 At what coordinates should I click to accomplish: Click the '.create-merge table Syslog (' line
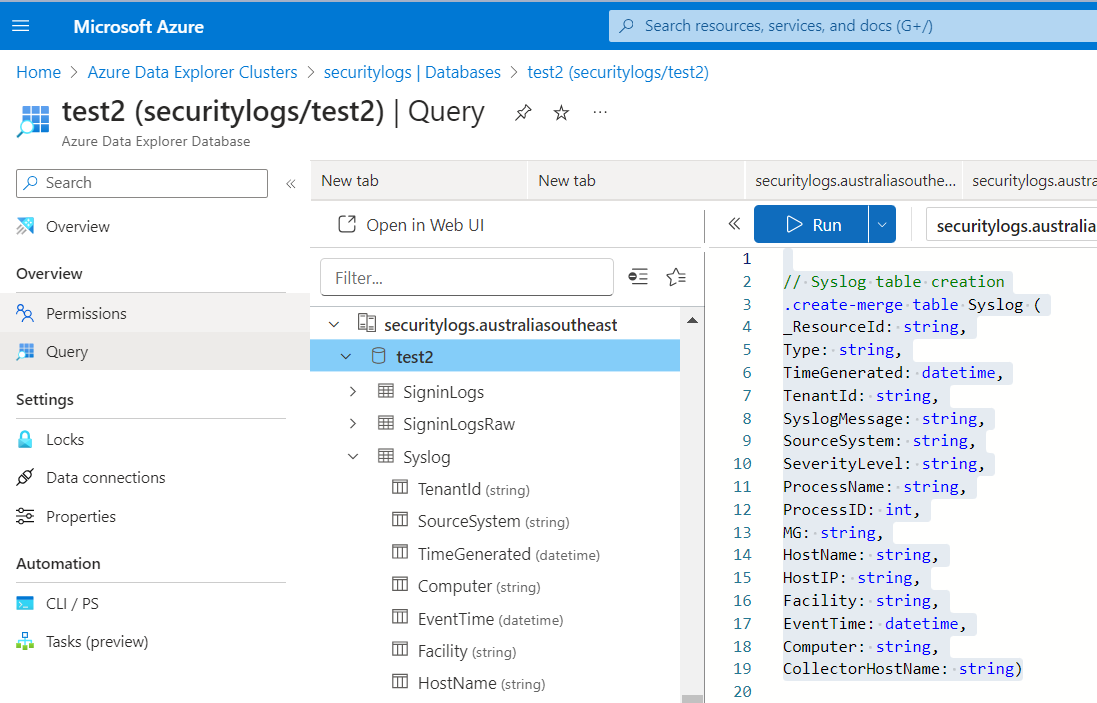912,304
